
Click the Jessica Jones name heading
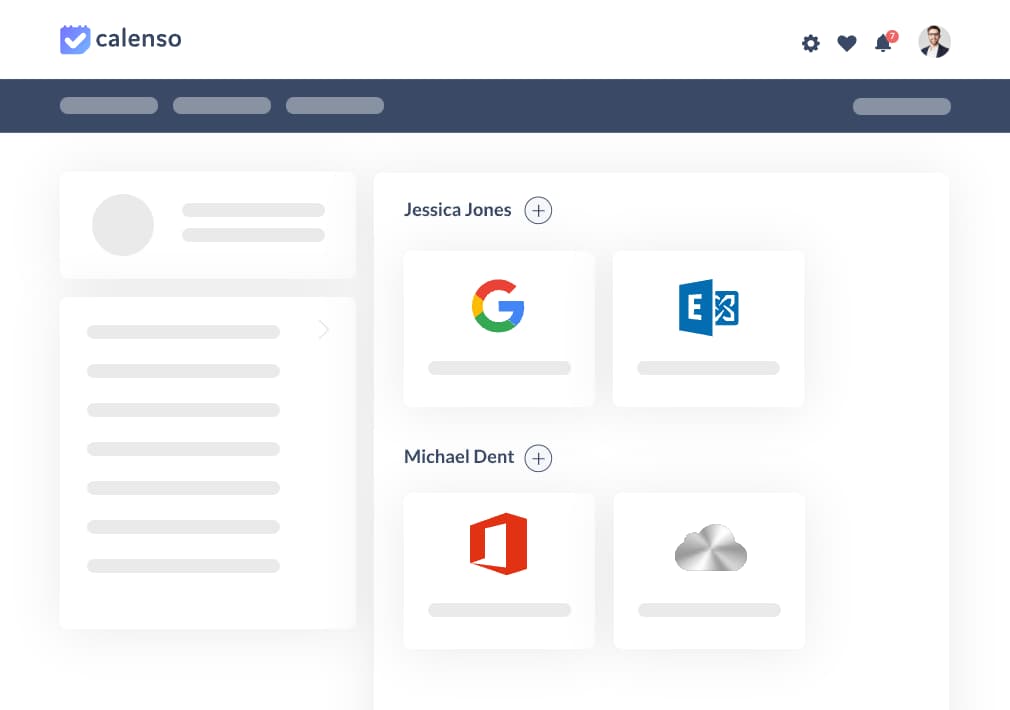coord(457,210)
